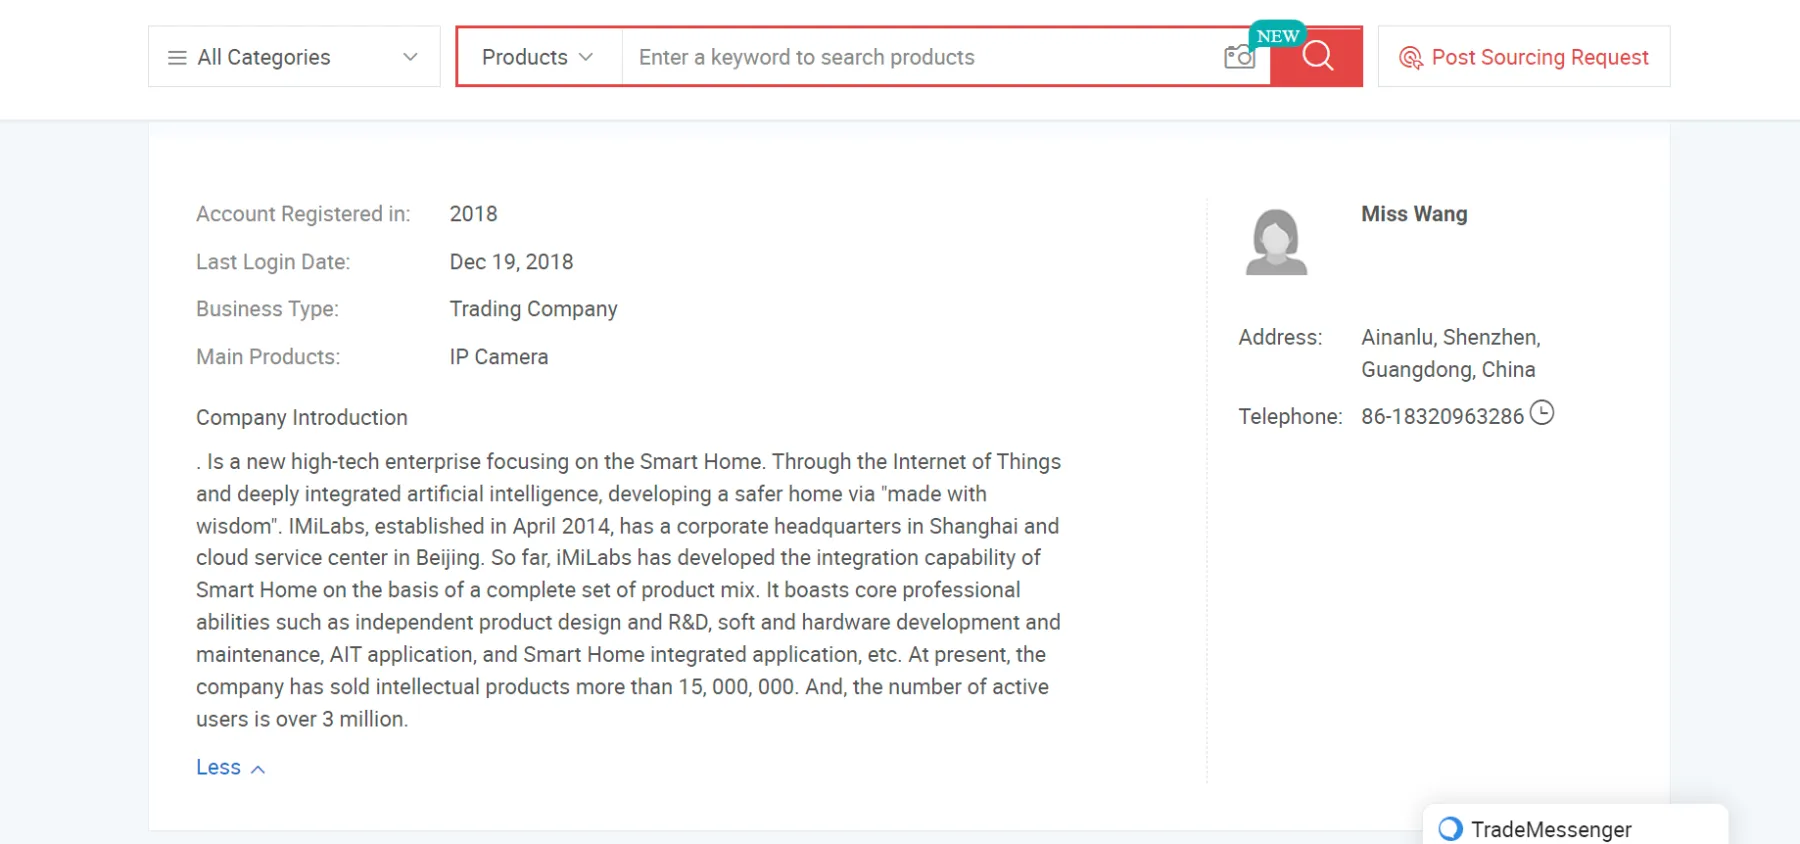
Task: Click Miss Wang's avatar picture
Action: 1276,242
